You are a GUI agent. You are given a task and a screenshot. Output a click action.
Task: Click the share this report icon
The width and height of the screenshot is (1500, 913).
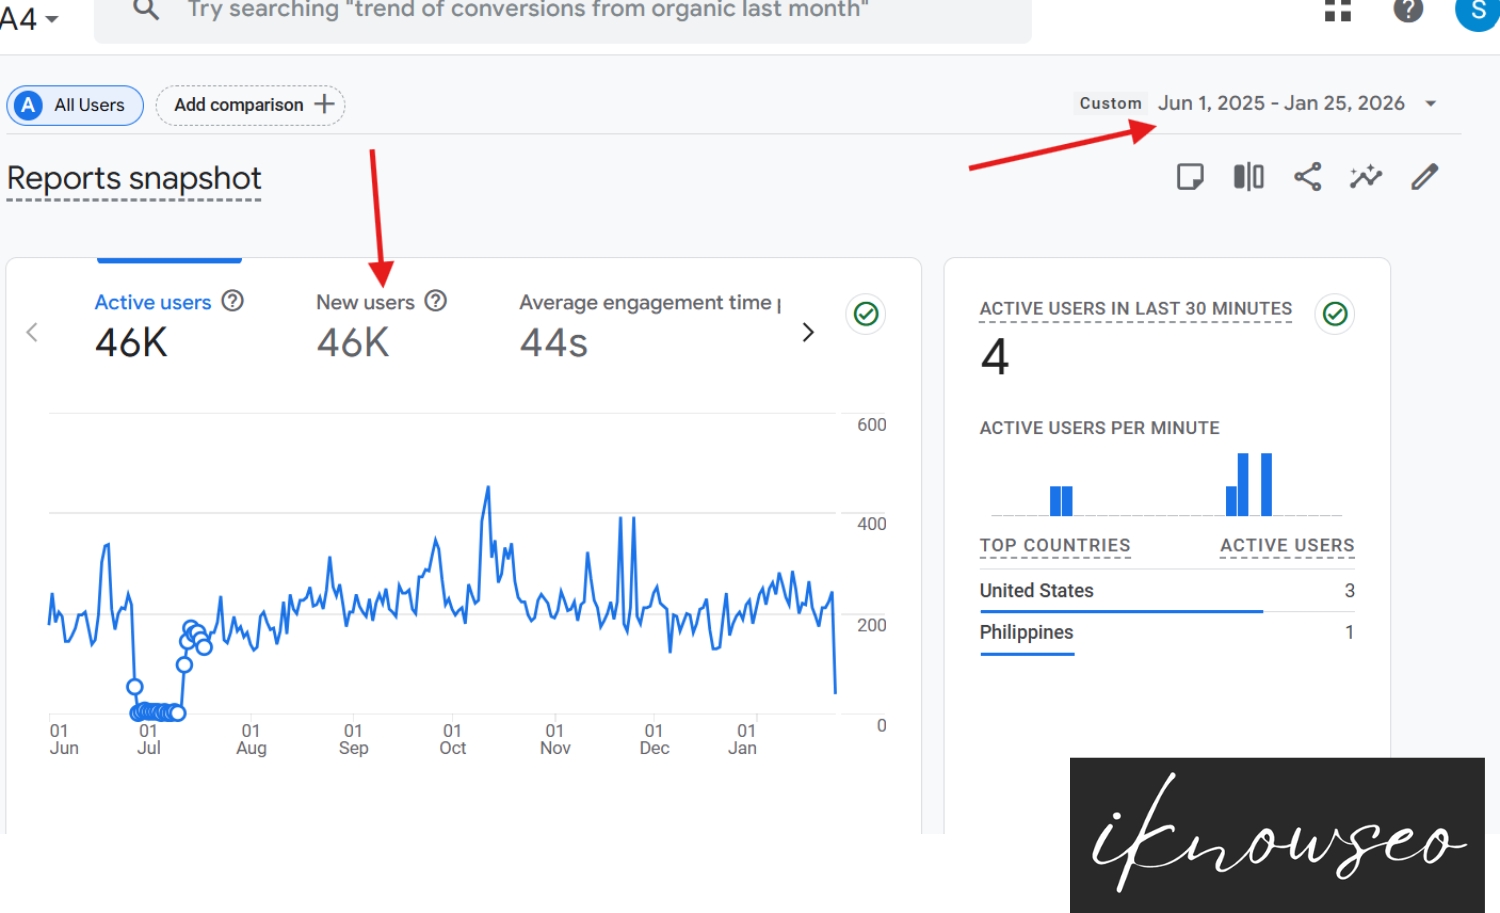[x=1307, y=176]
